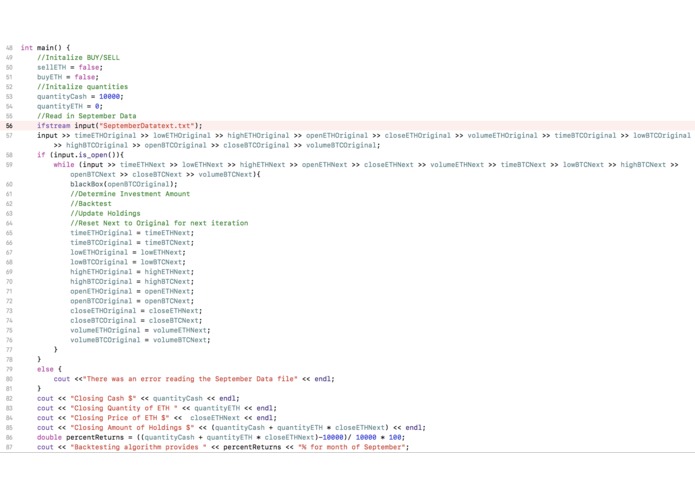Click the '//Read in September Data' comment
This screenshot has height=494, width=695.
pos(86,116)
